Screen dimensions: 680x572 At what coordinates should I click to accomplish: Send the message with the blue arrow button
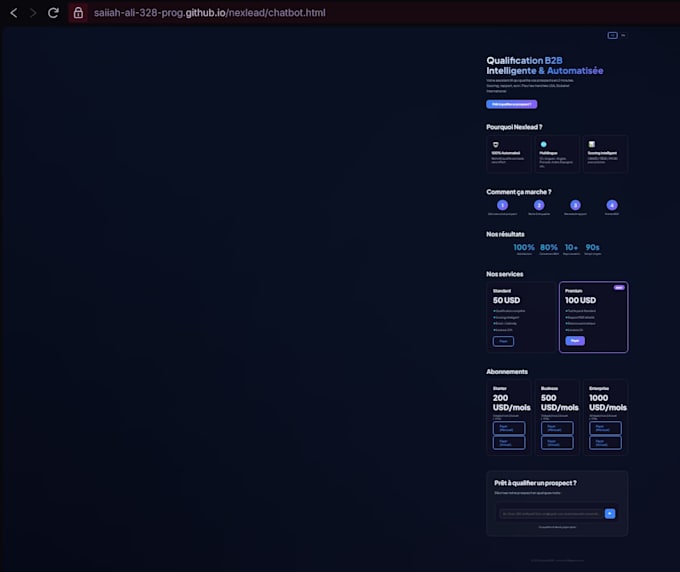610,514
